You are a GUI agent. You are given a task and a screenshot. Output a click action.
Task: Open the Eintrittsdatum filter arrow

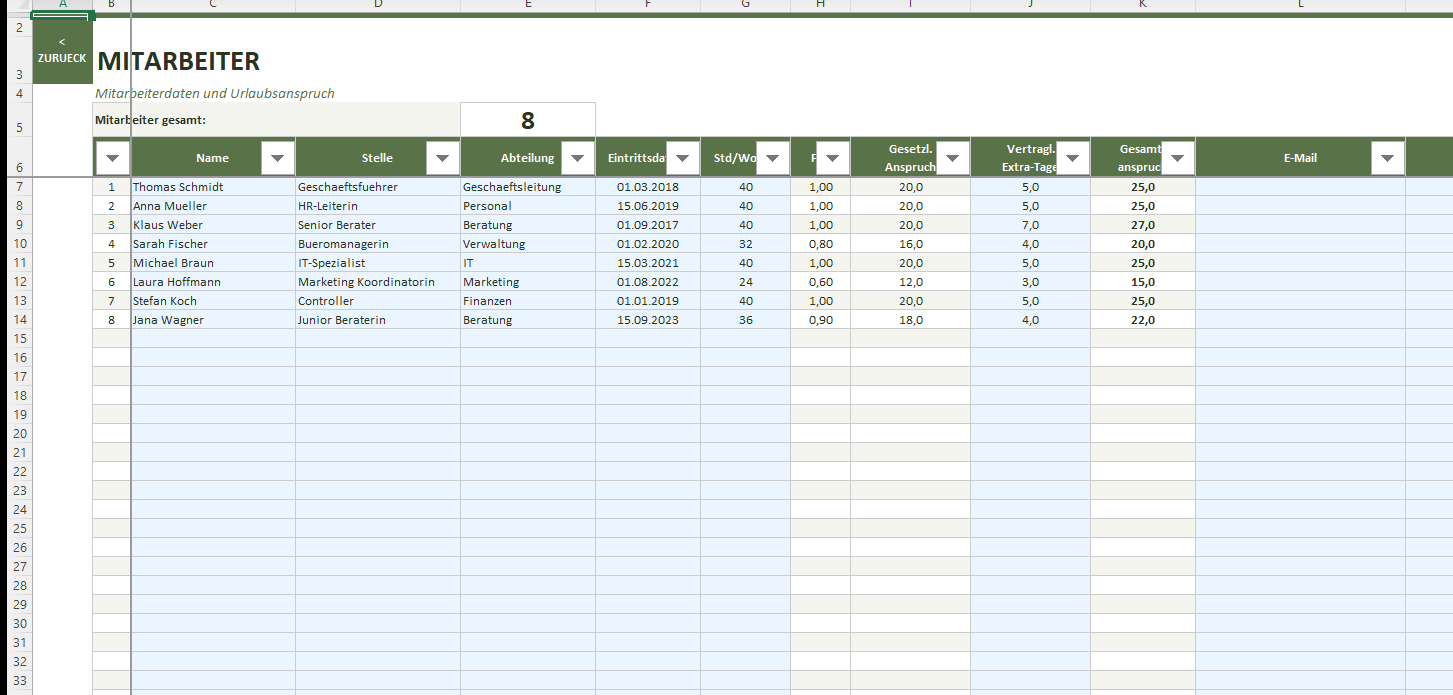(x=682, y=158)
